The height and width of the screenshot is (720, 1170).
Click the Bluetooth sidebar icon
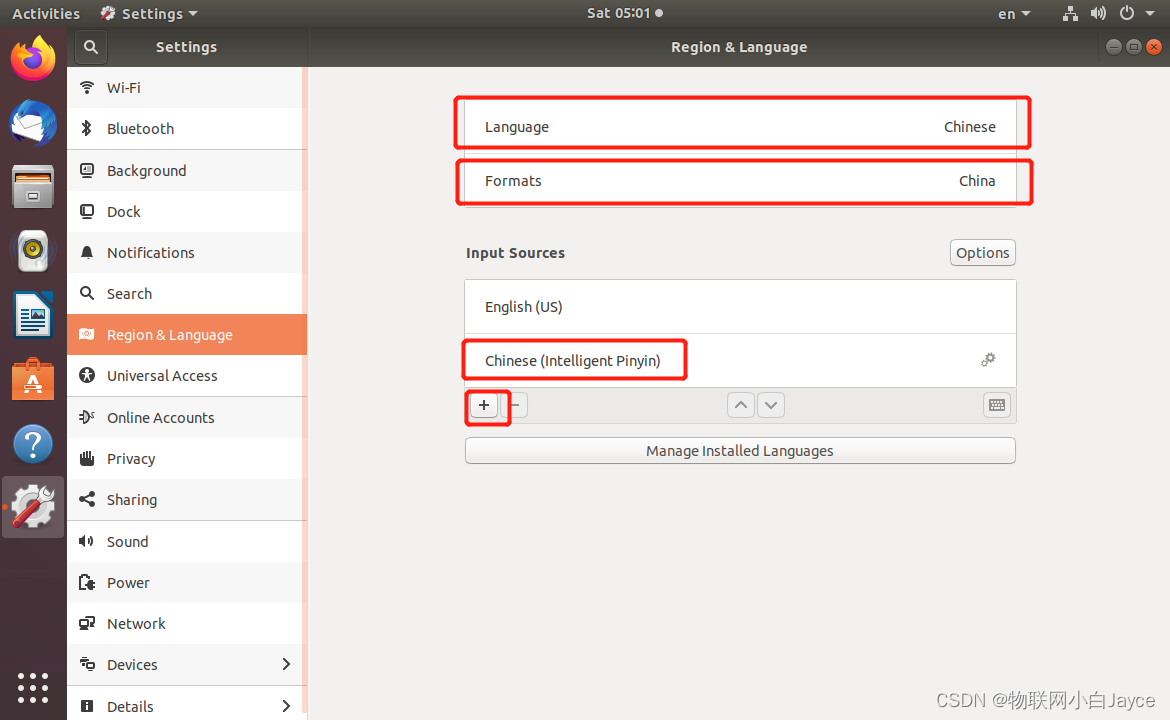pos(86,128)
